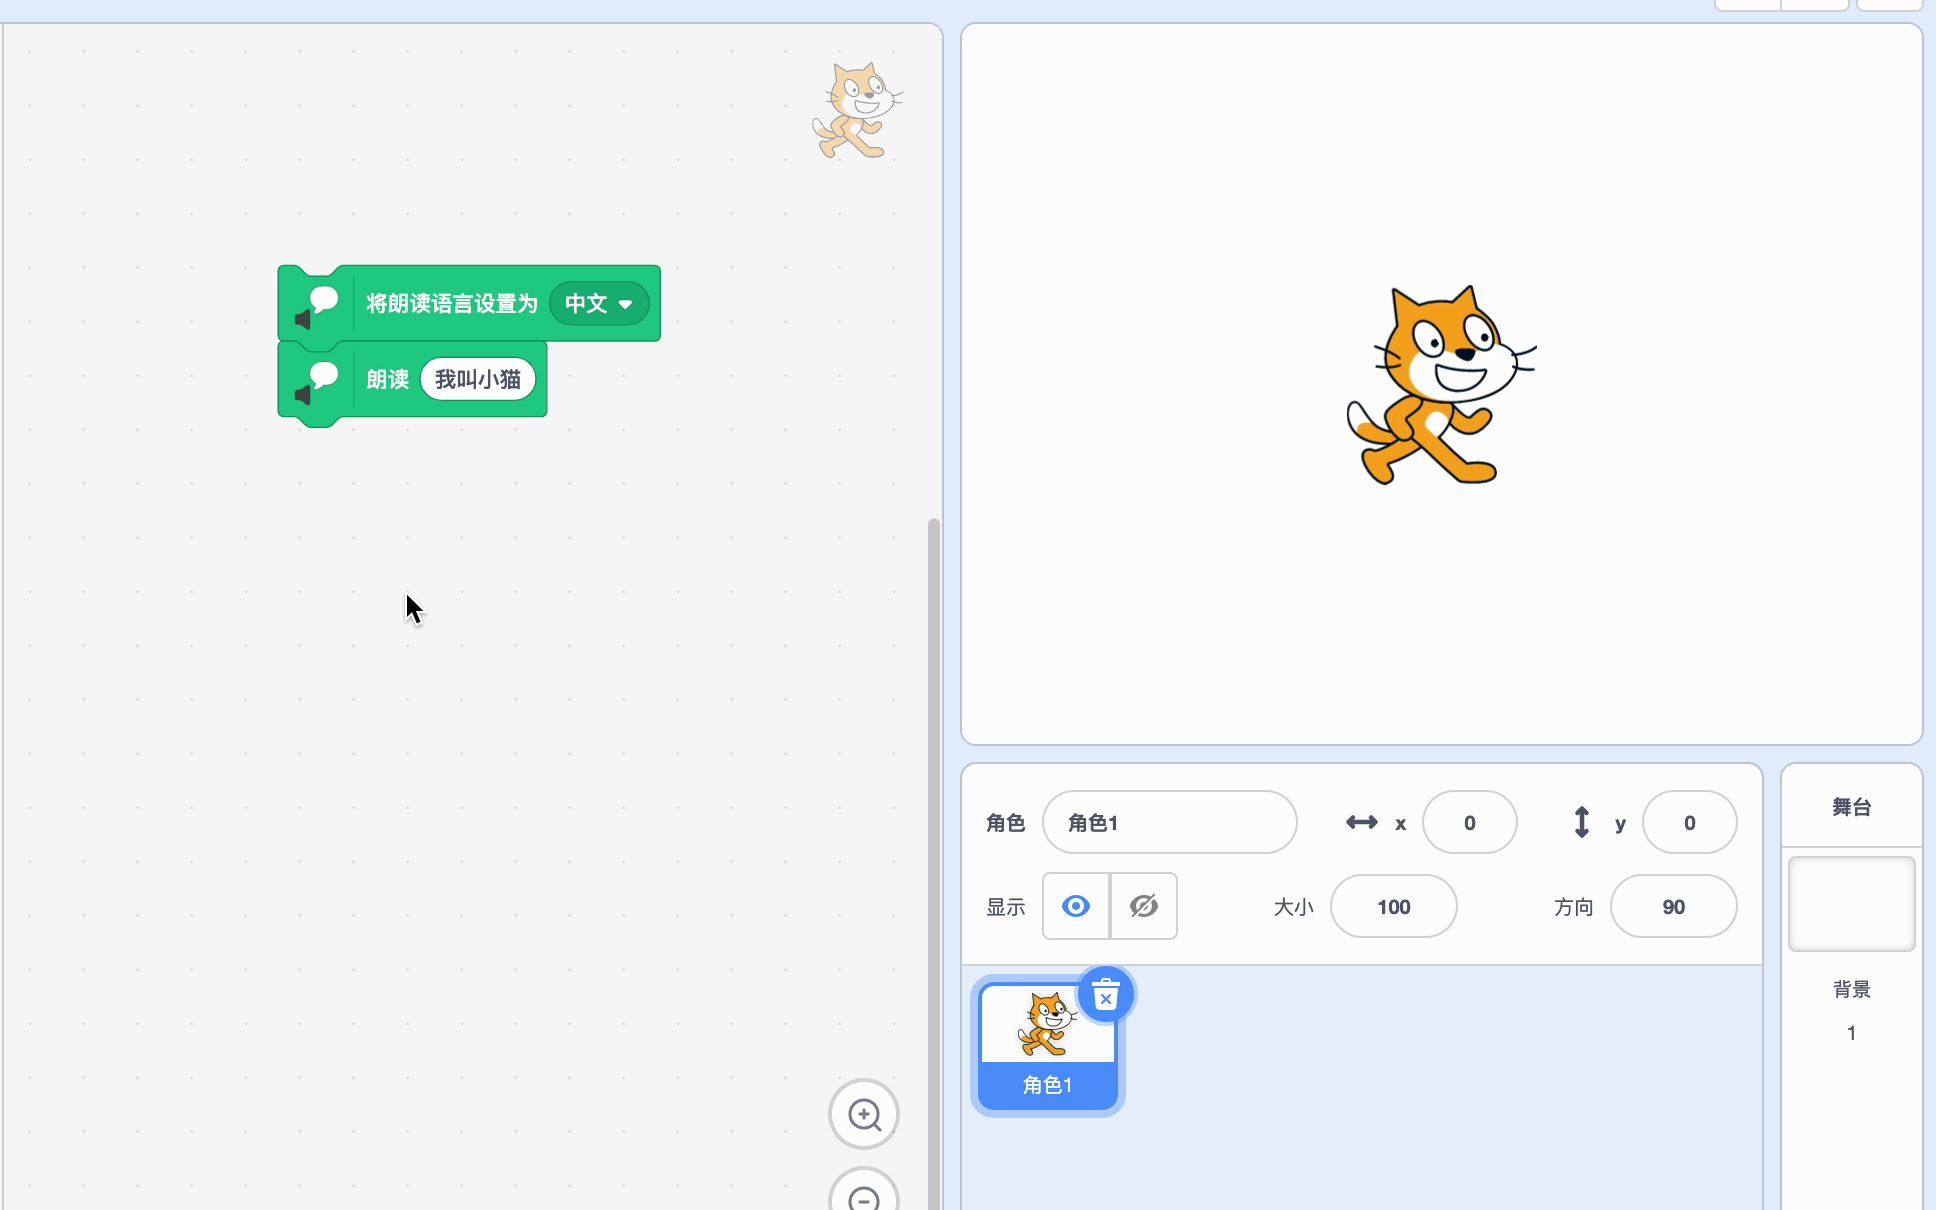The image size is (1936, 1210).
Task: Click the 舞台 stage panel header
Action: tap(1851, 807)
